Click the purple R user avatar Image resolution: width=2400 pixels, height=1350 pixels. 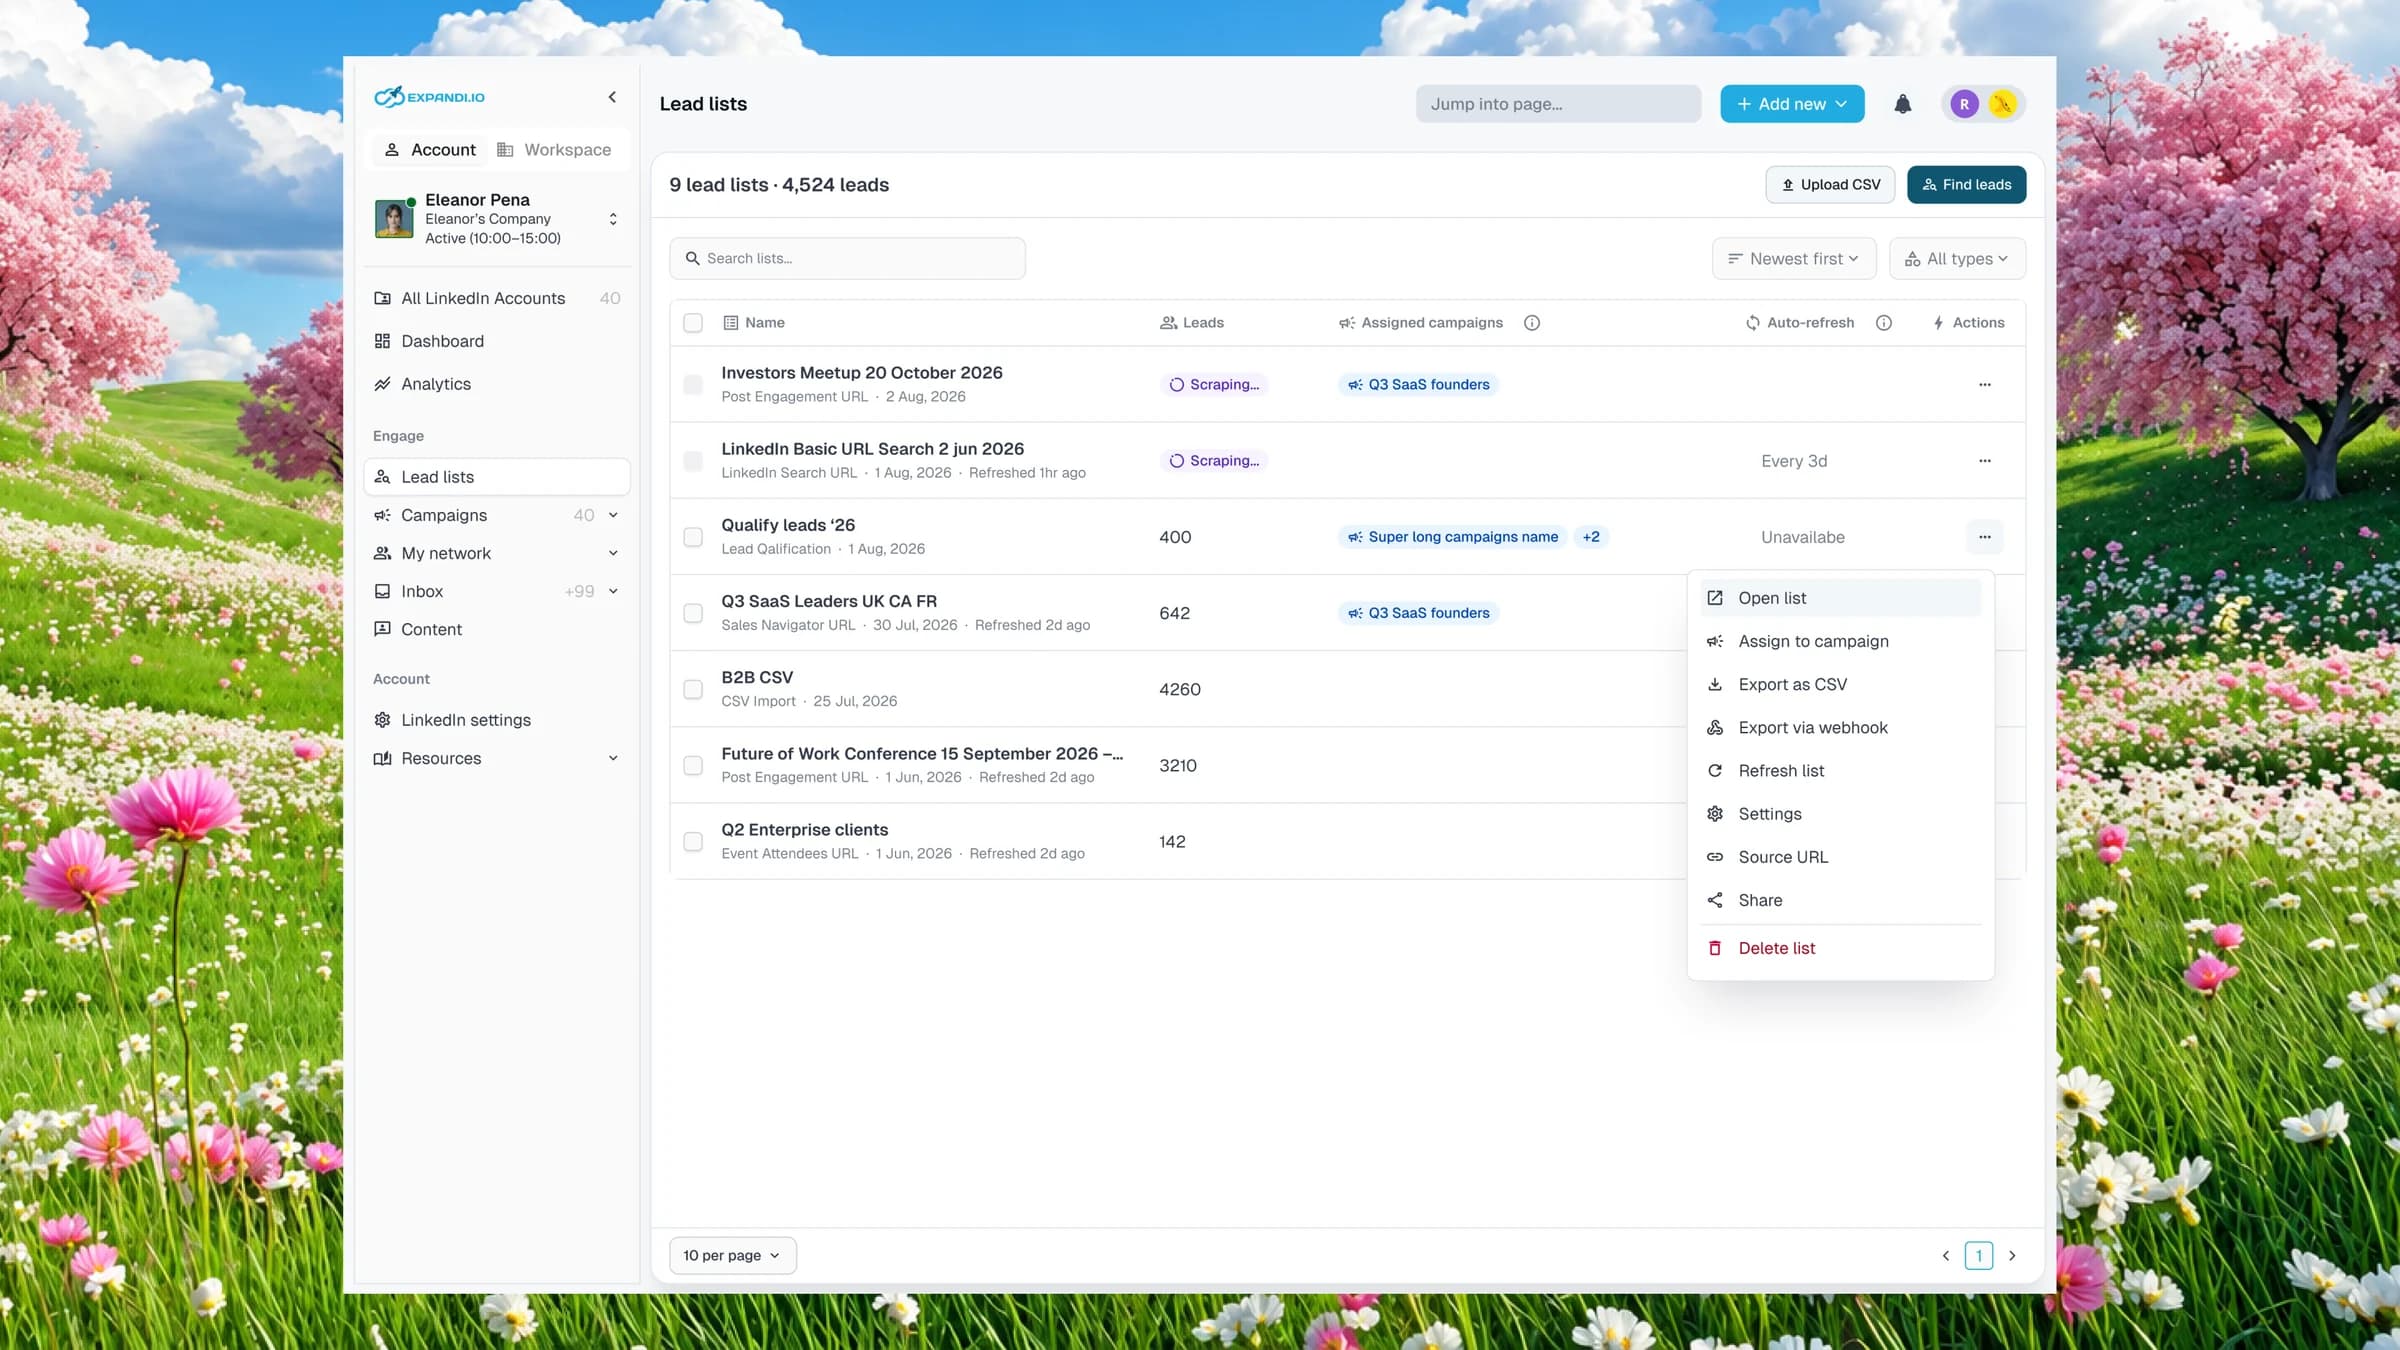[x=1964, y=104]
